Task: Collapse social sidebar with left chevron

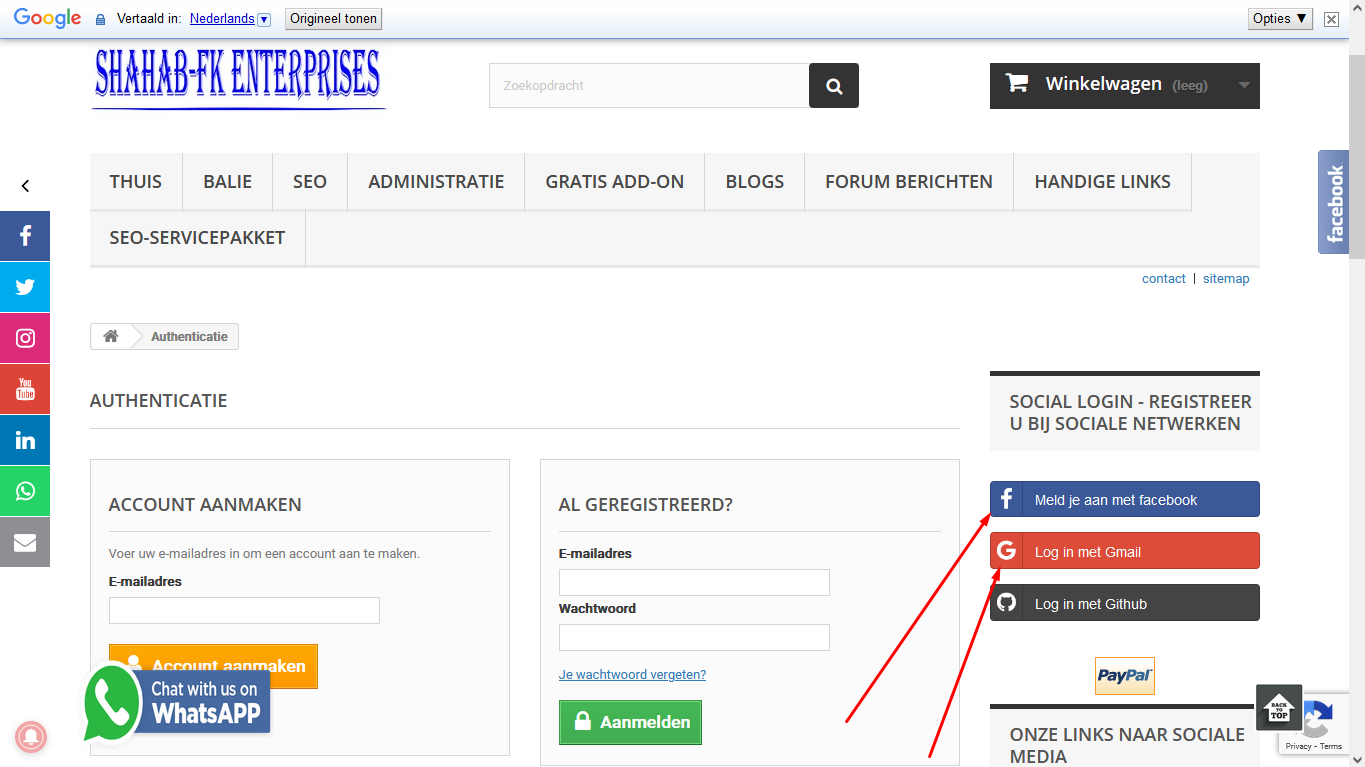Action: click(x=25, y=186)
